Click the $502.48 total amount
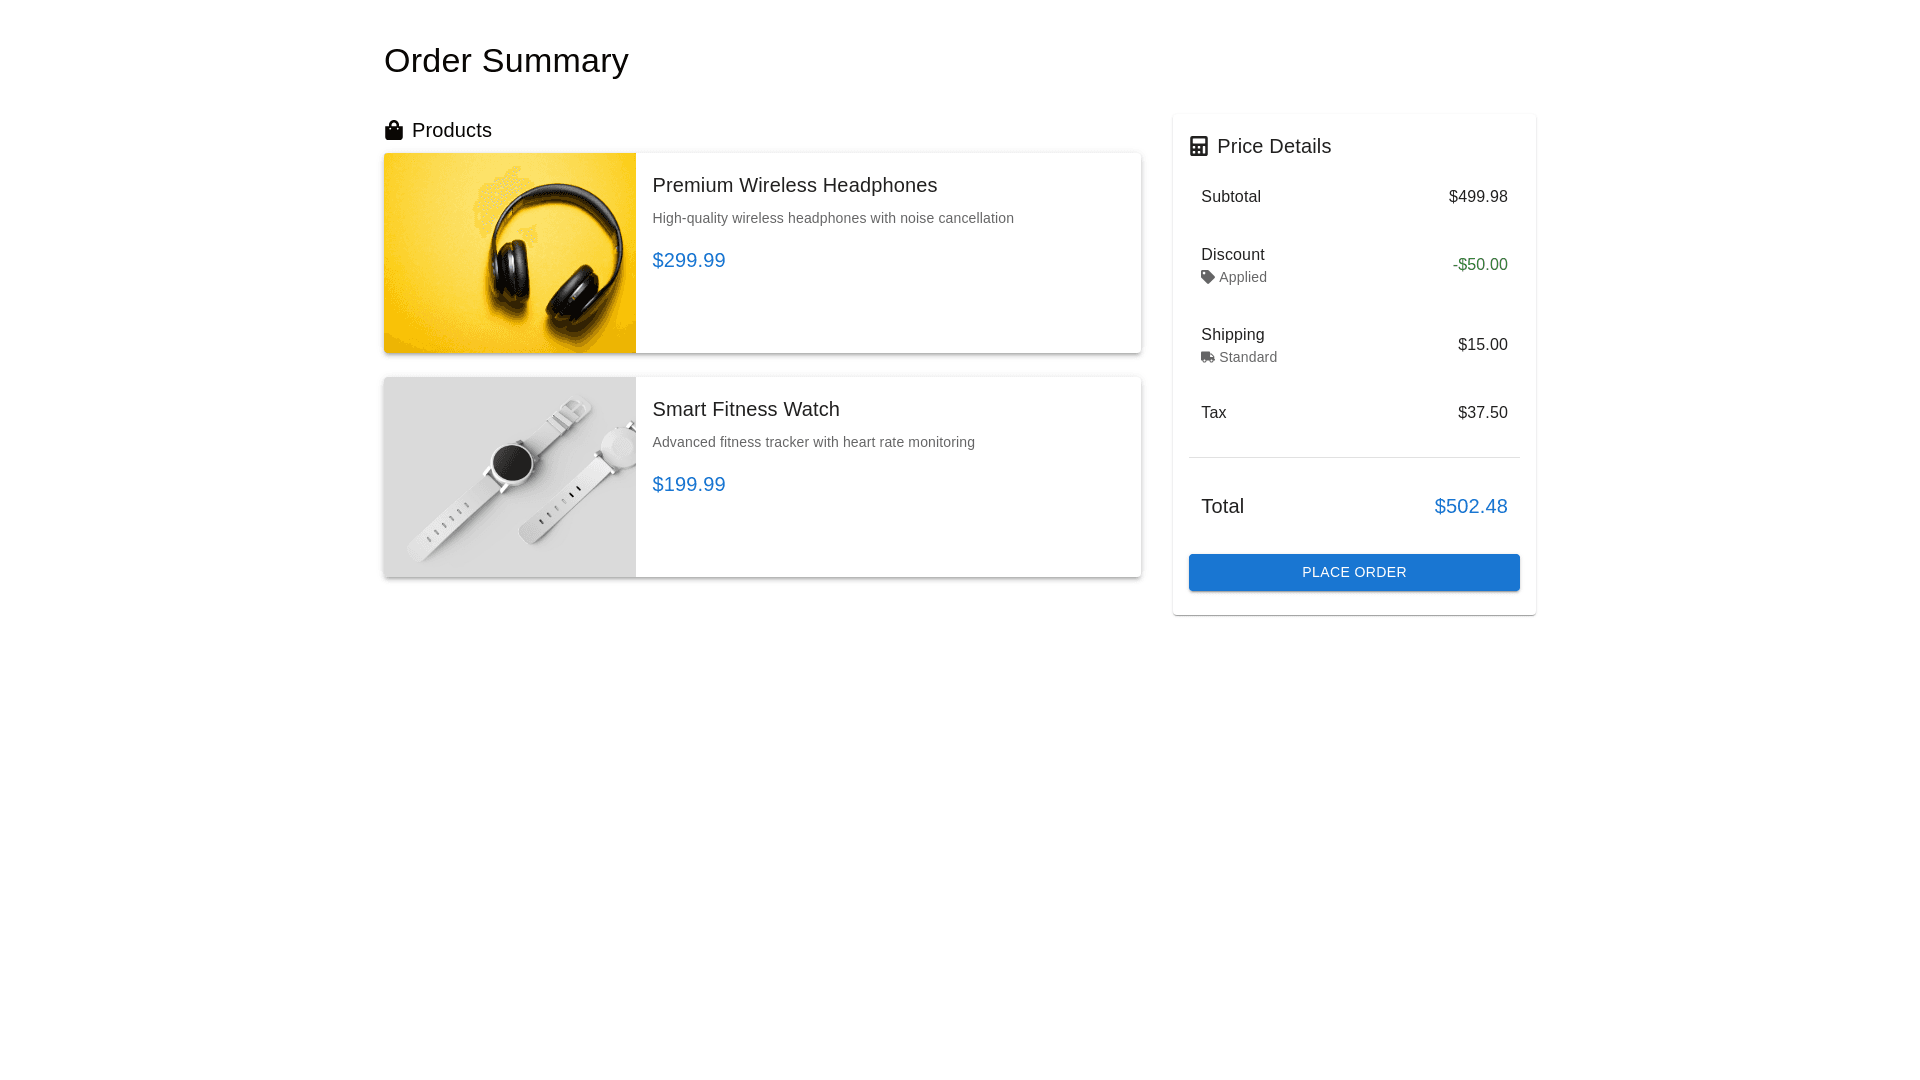 [1470, 506]
